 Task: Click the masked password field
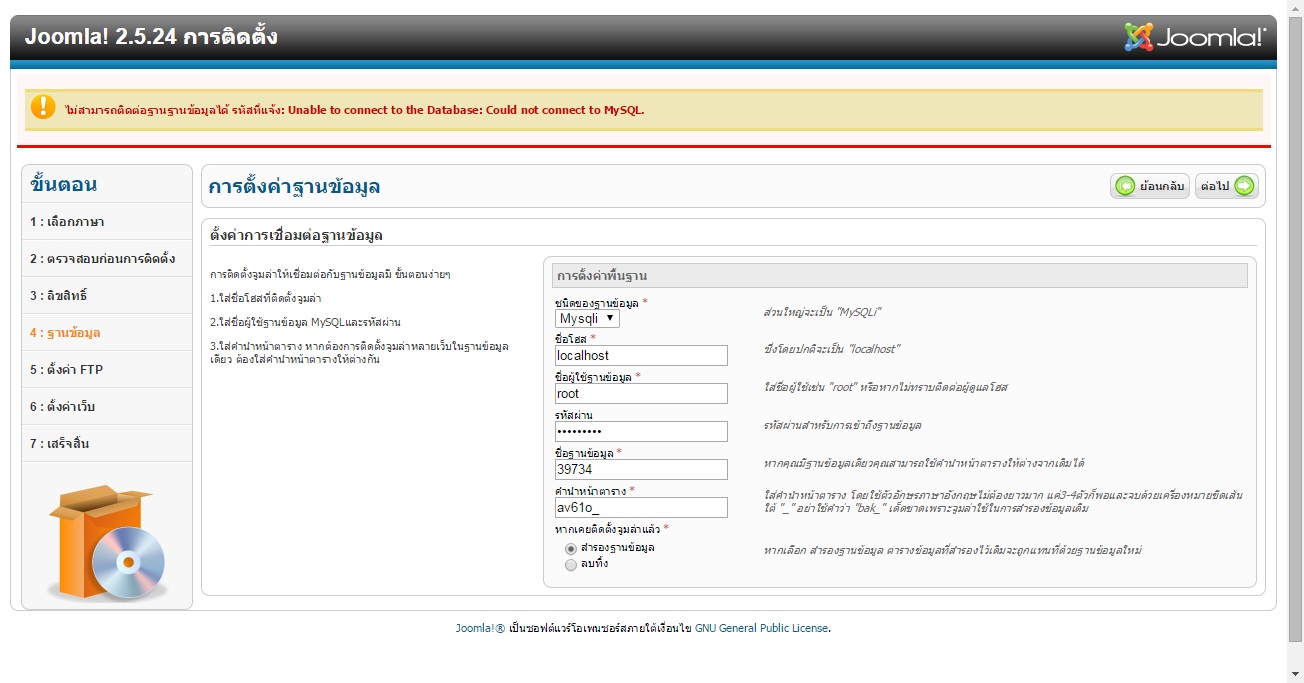641,431
